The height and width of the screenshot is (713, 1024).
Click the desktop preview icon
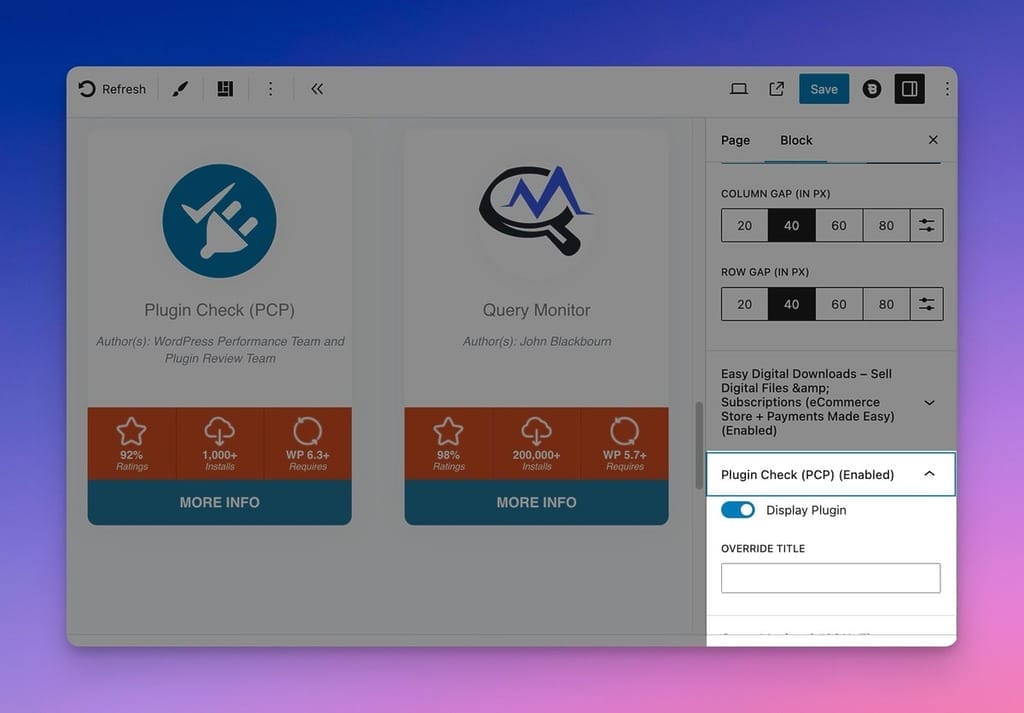pyautogui.click(x=738, y=88)
